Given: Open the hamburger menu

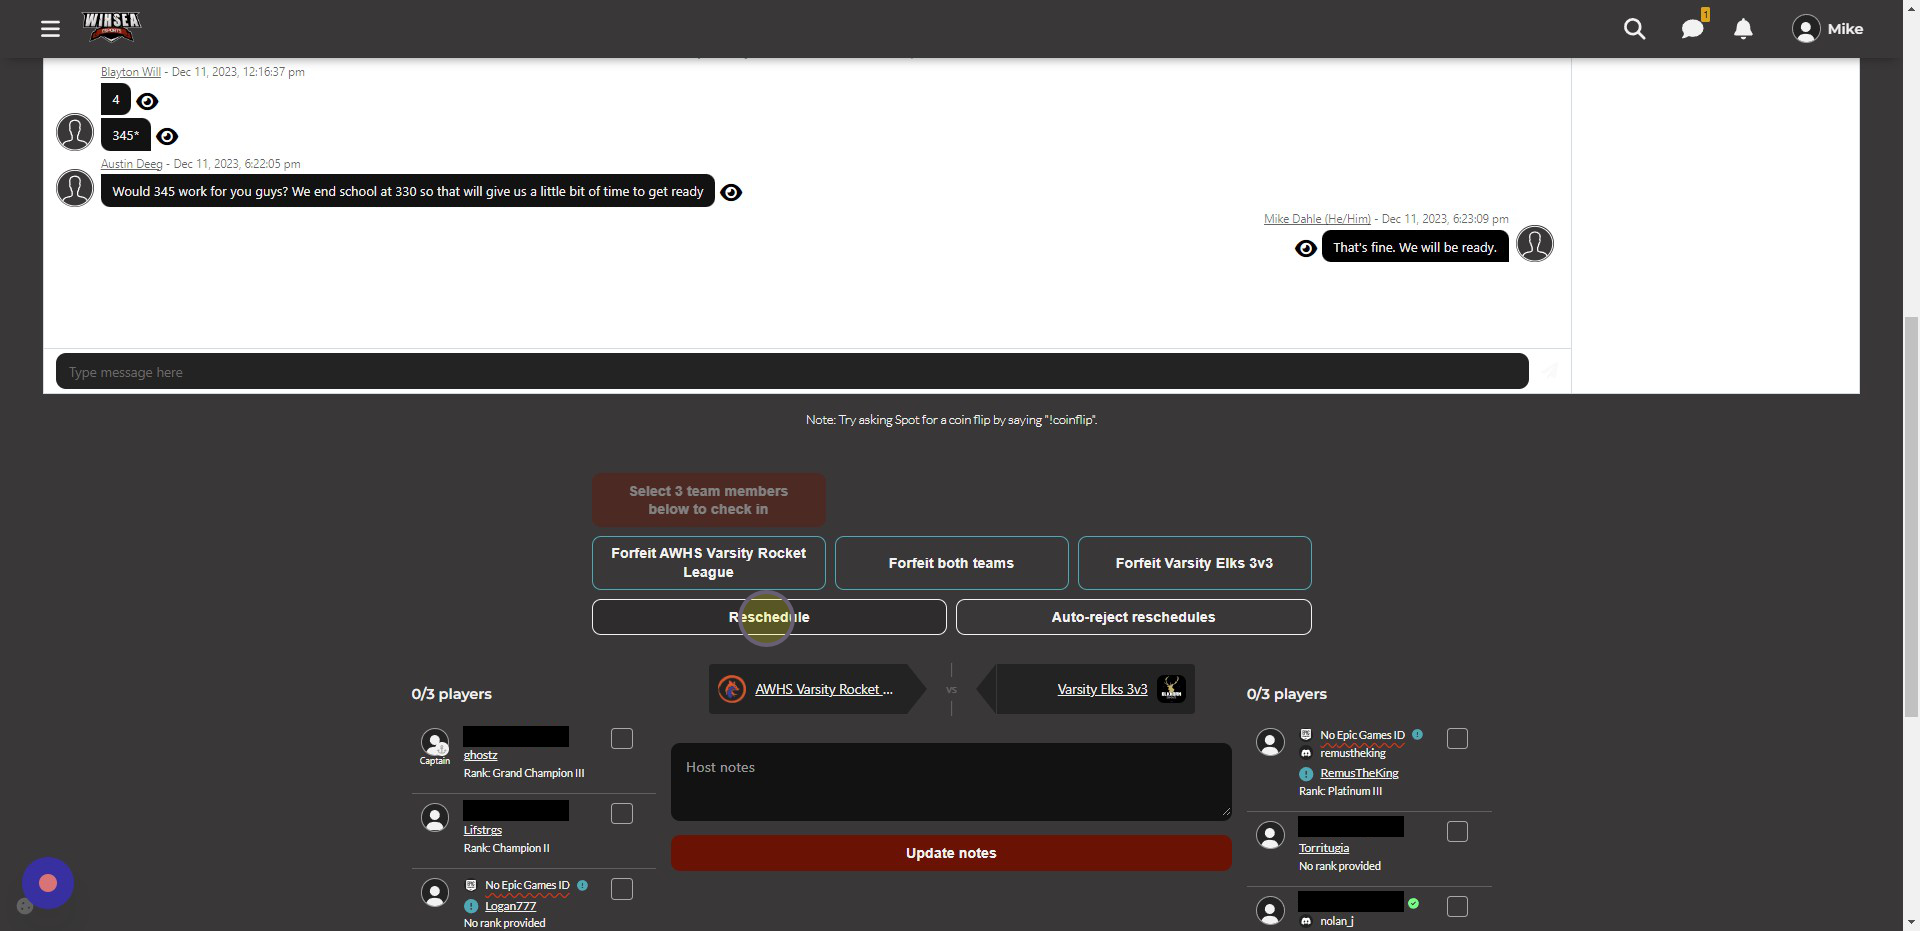Looking at the screenshot, I should point(50,29).
